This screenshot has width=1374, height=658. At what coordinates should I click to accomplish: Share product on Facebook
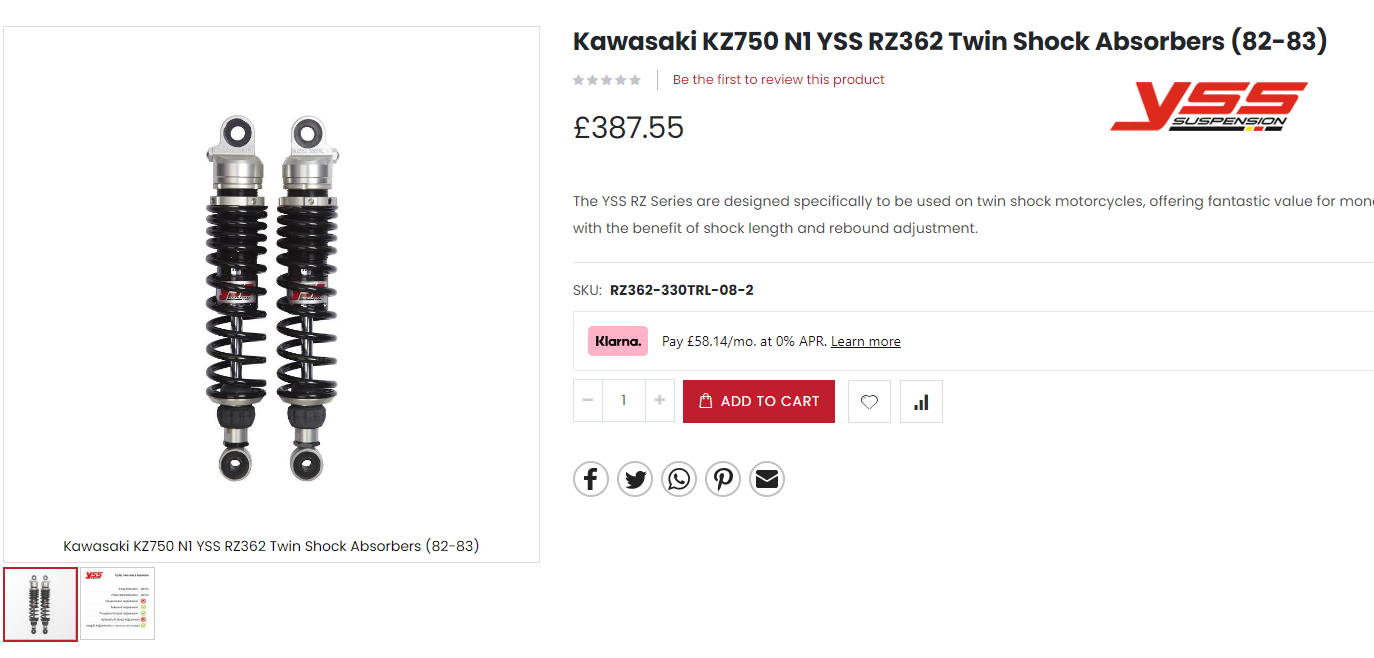point(591,479)
